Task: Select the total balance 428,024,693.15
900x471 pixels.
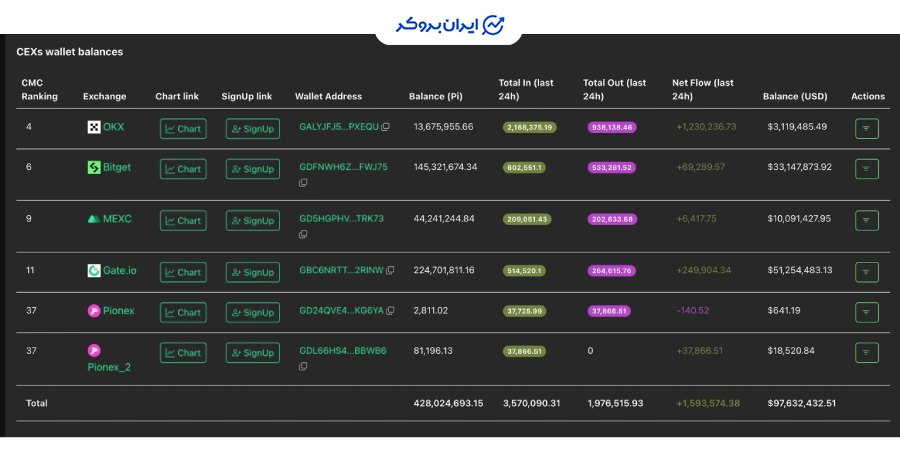Action: pyautogui.click(x=448, y=403)
